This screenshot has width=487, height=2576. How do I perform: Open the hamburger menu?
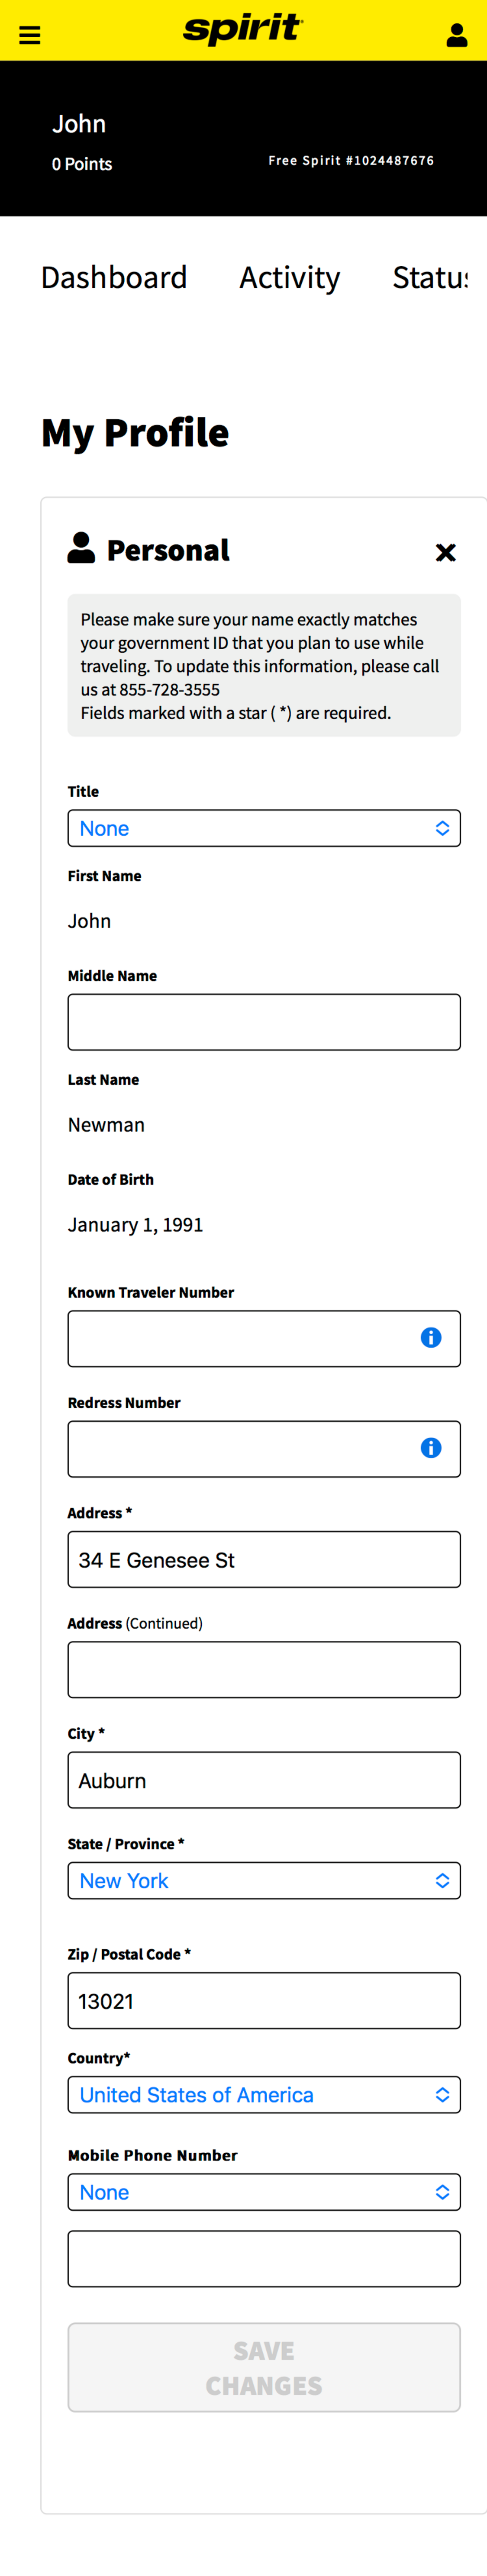coord(30,36)
